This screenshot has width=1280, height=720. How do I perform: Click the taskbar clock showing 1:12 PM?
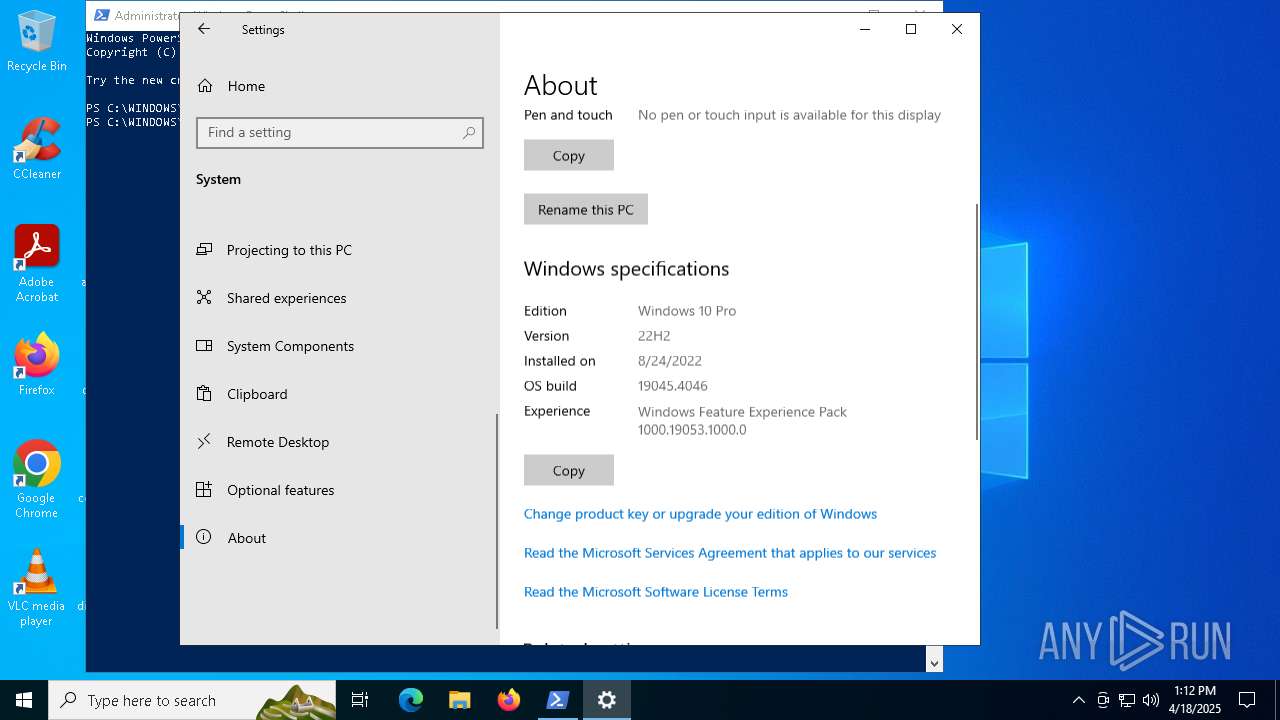click(x=1195, y=700)
